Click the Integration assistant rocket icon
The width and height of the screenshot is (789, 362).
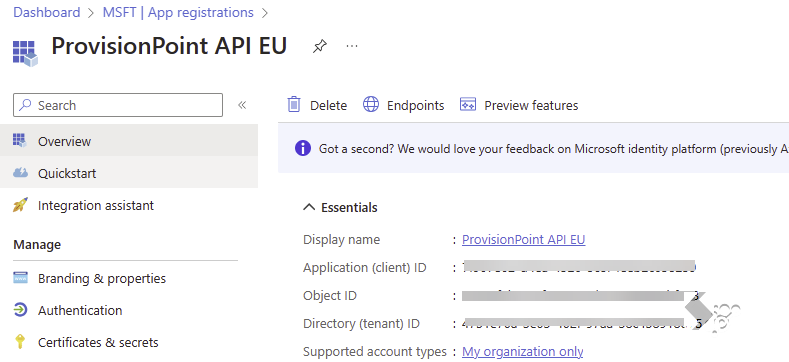(x=20, y=205)
